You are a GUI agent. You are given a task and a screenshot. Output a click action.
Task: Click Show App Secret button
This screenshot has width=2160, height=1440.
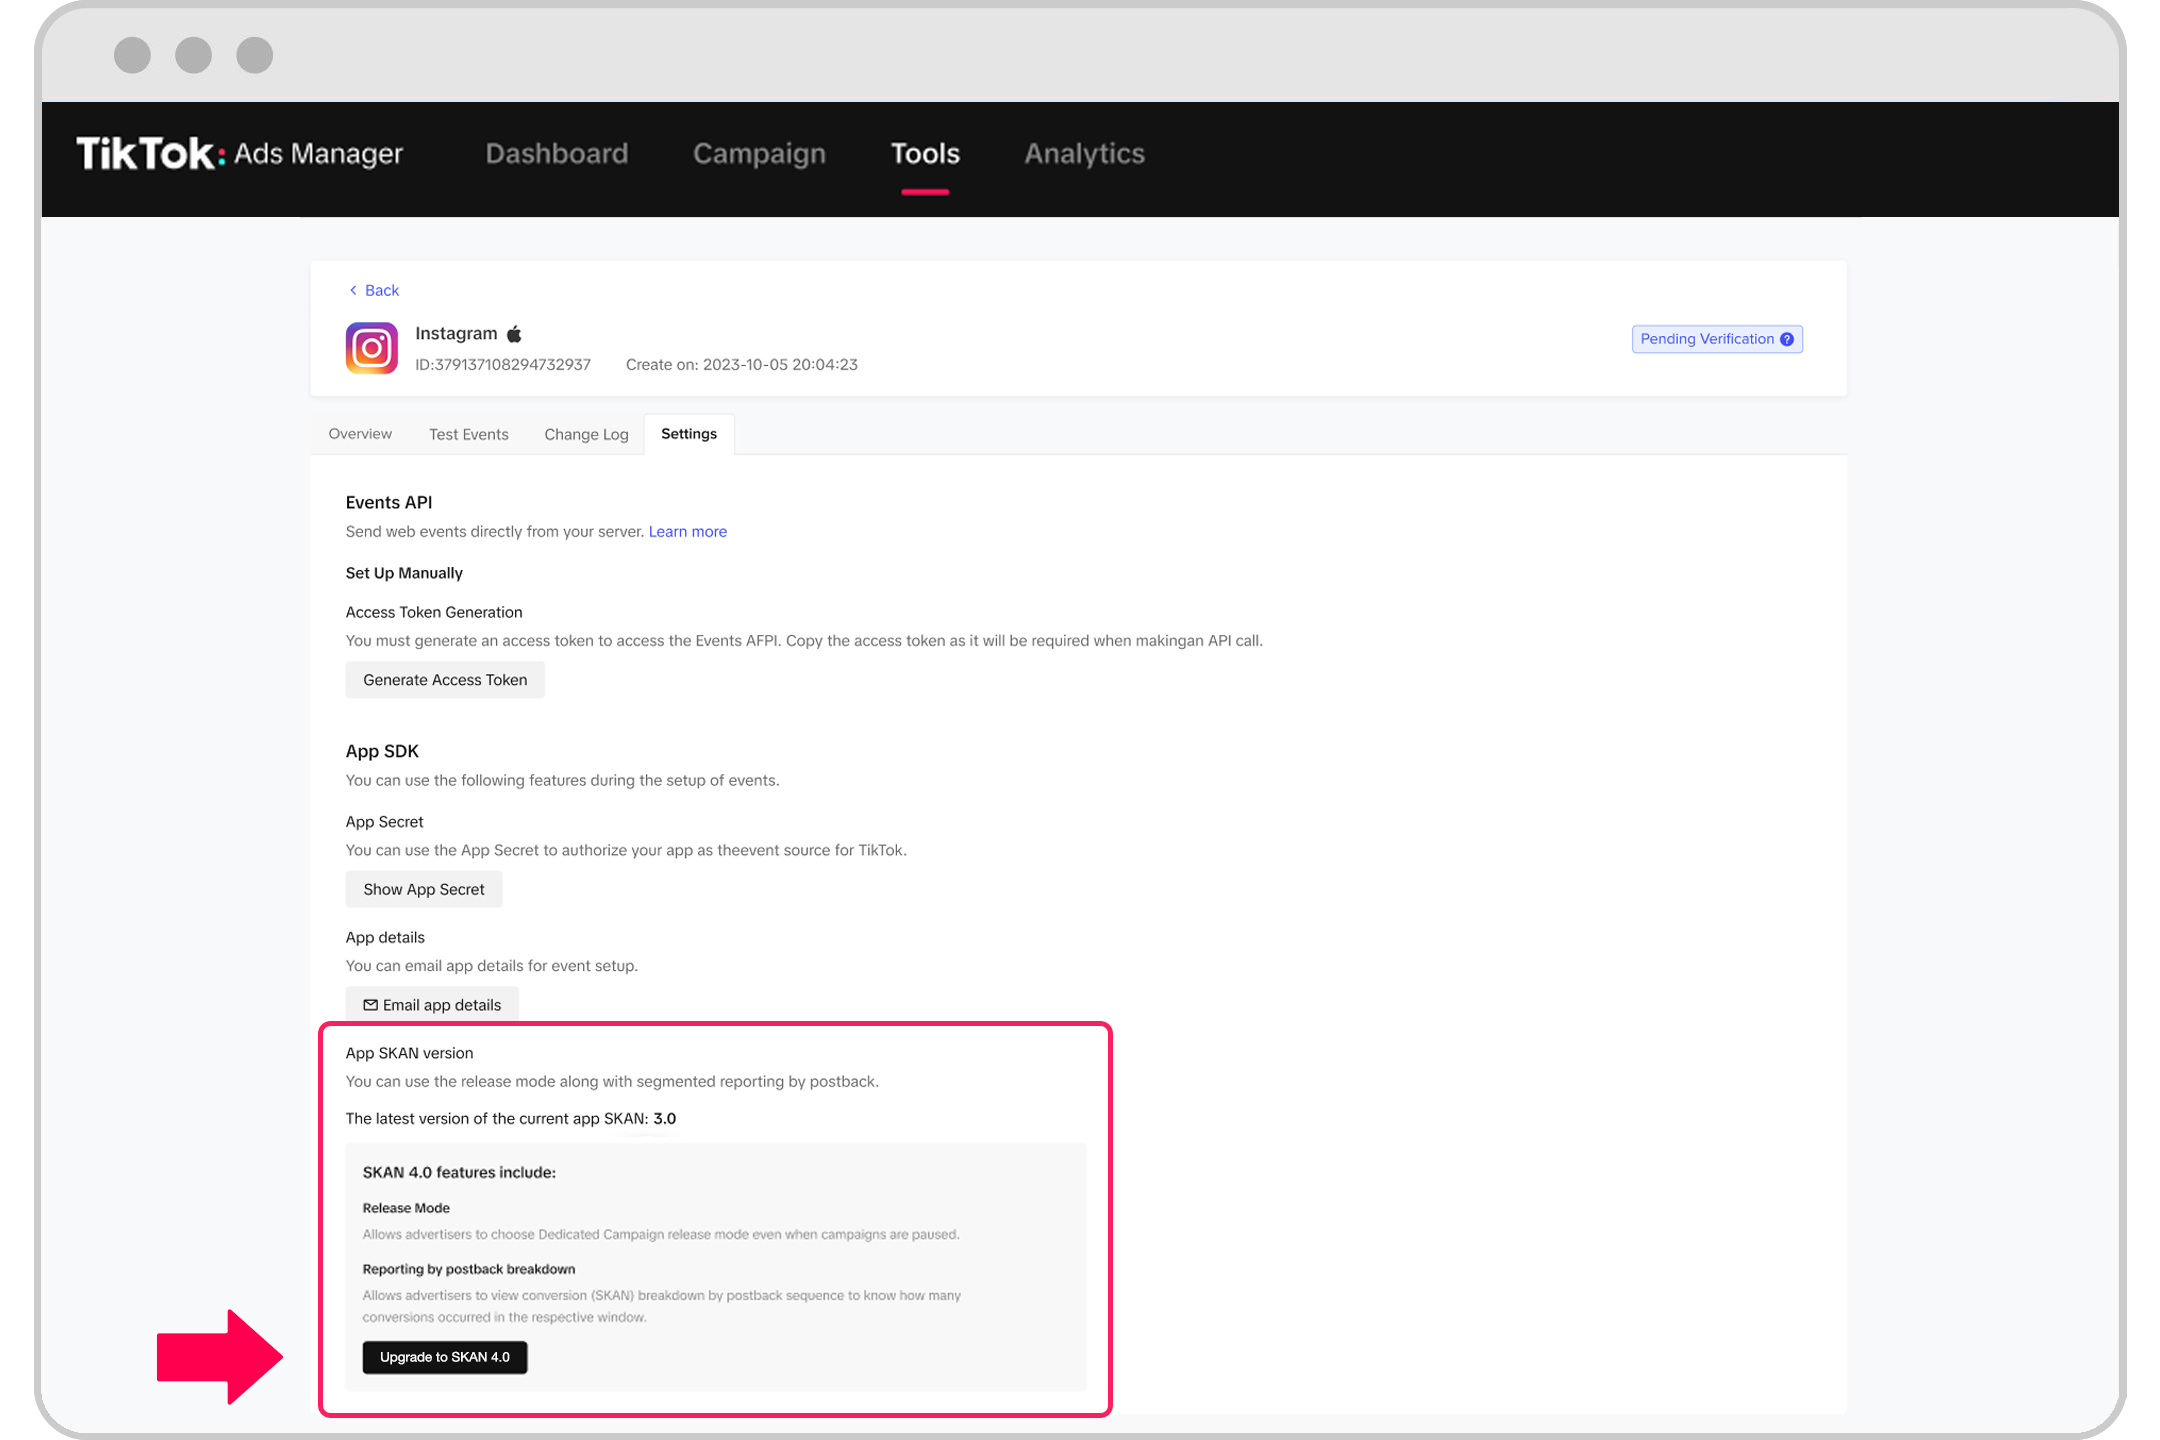pyautogui.click(x=424, y=890)
